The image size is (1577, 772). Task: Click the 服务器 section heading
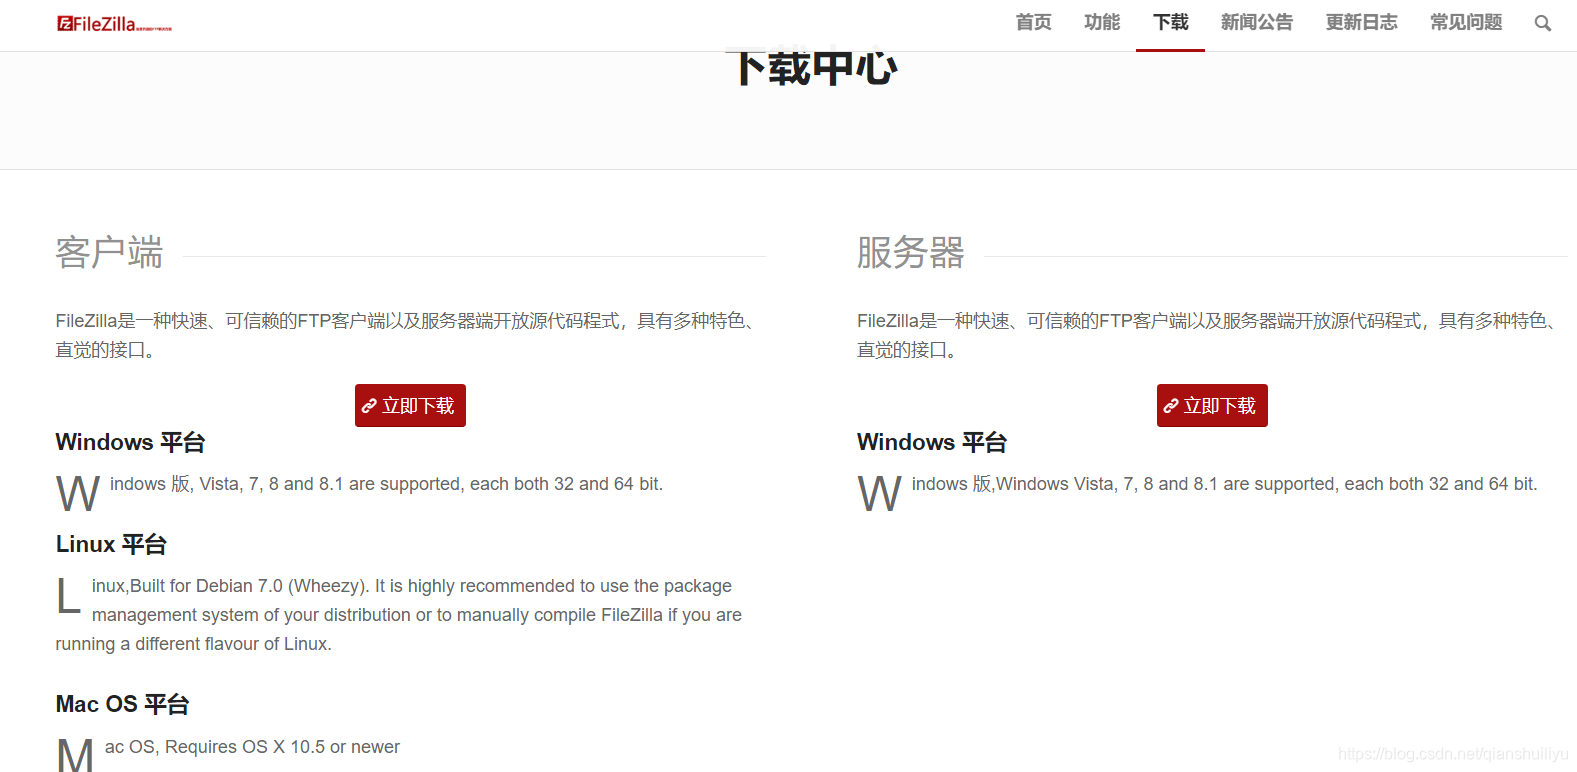(910, 253)
